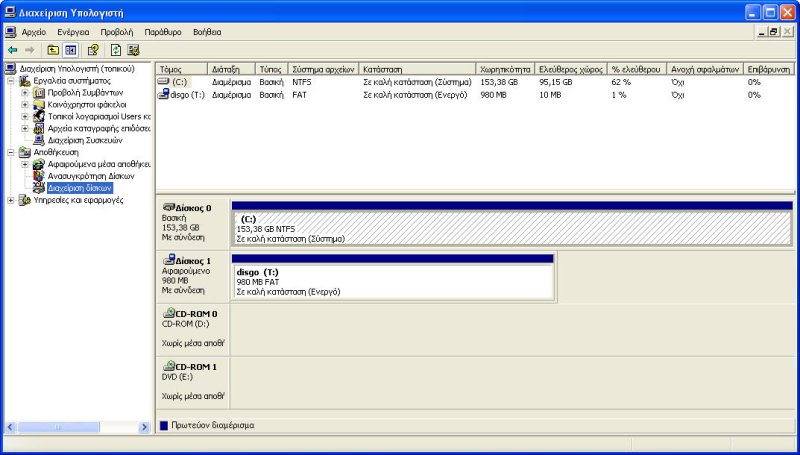Click the Αποθήκευση storage icon

[x=25, y=152]
